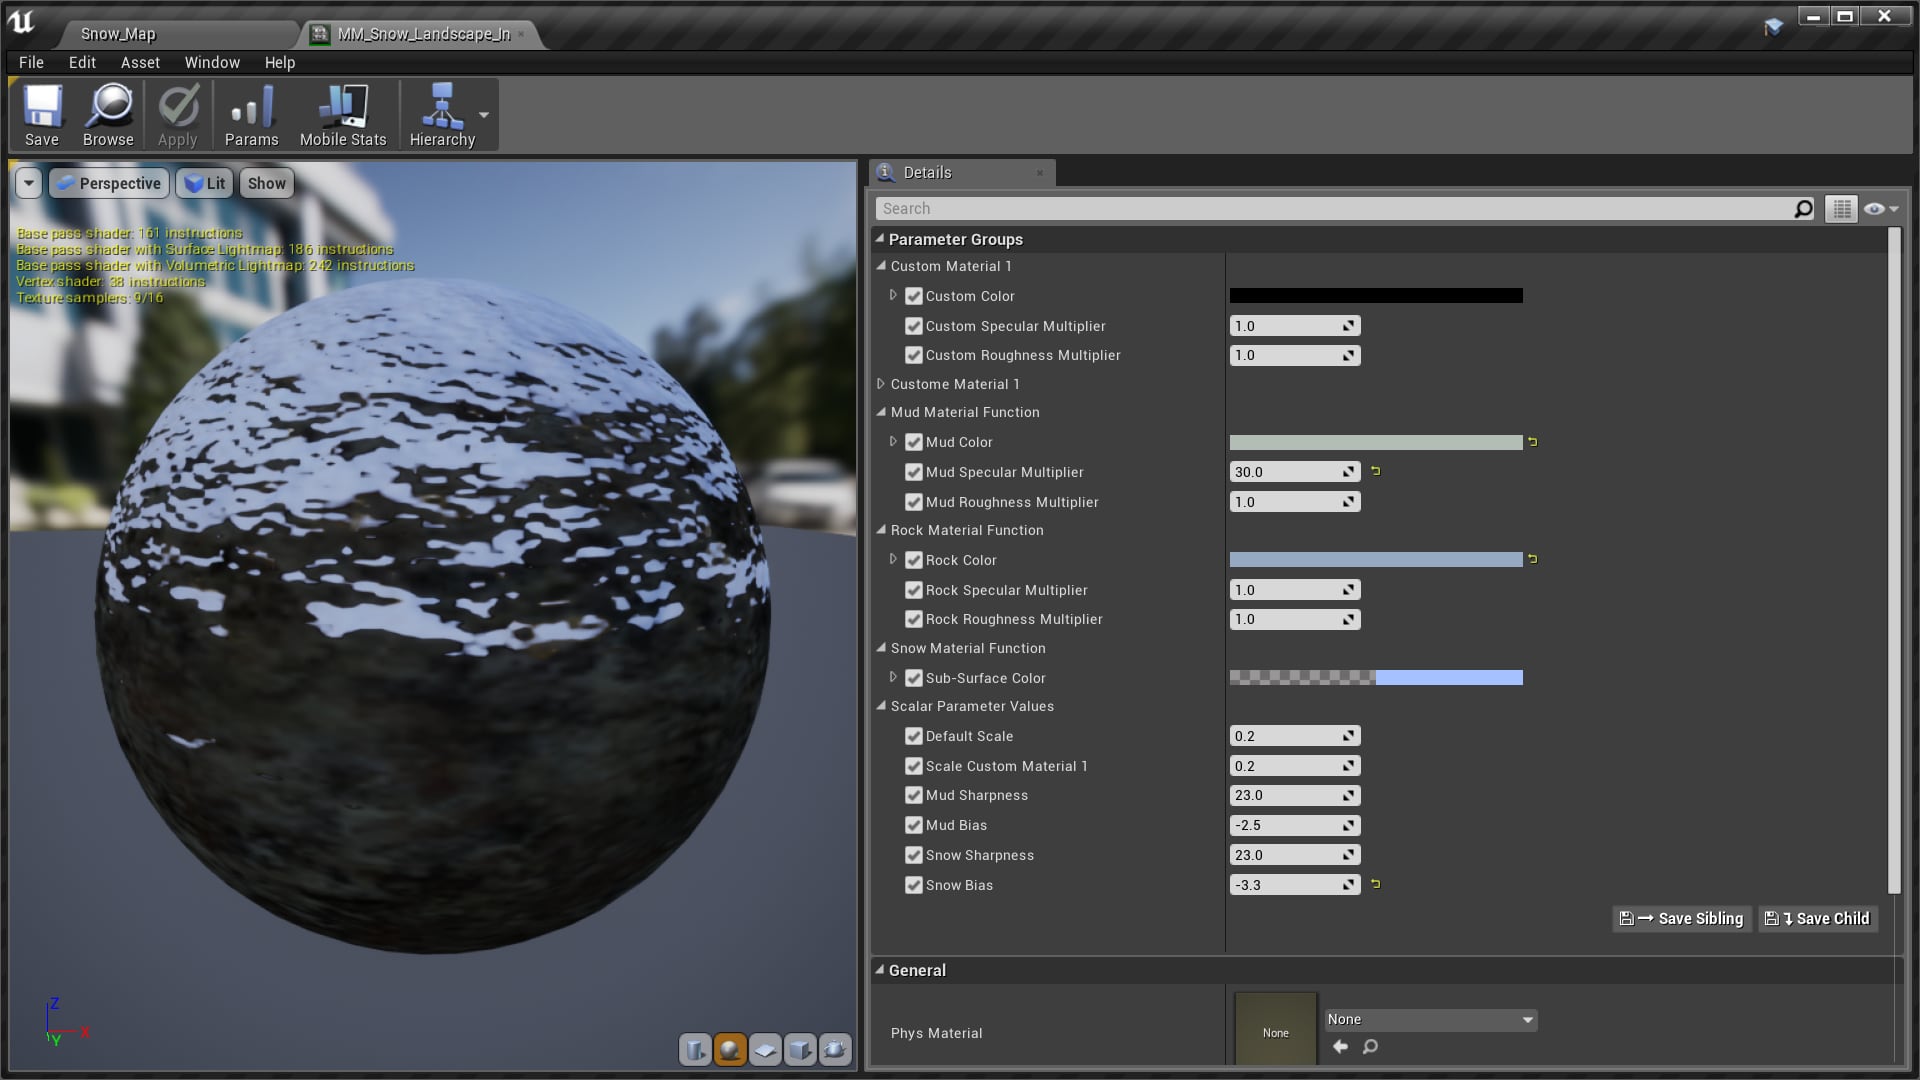Click the Phys Material None thumbnail
Viewport: 1920px width, 1080px height.
[x=1275, y=1029]
